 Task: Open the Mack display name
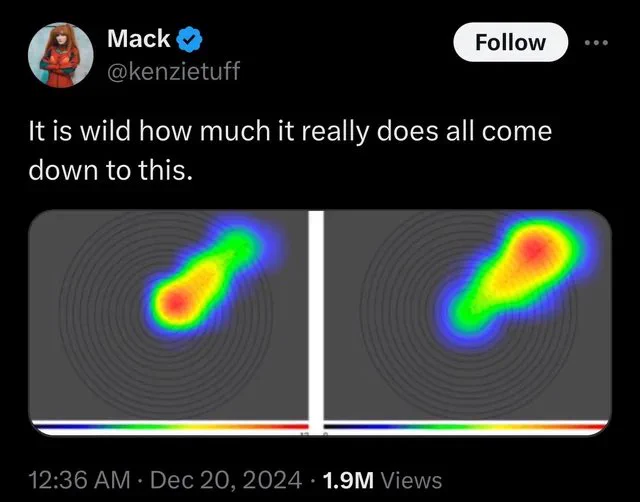tap(139, 39)
